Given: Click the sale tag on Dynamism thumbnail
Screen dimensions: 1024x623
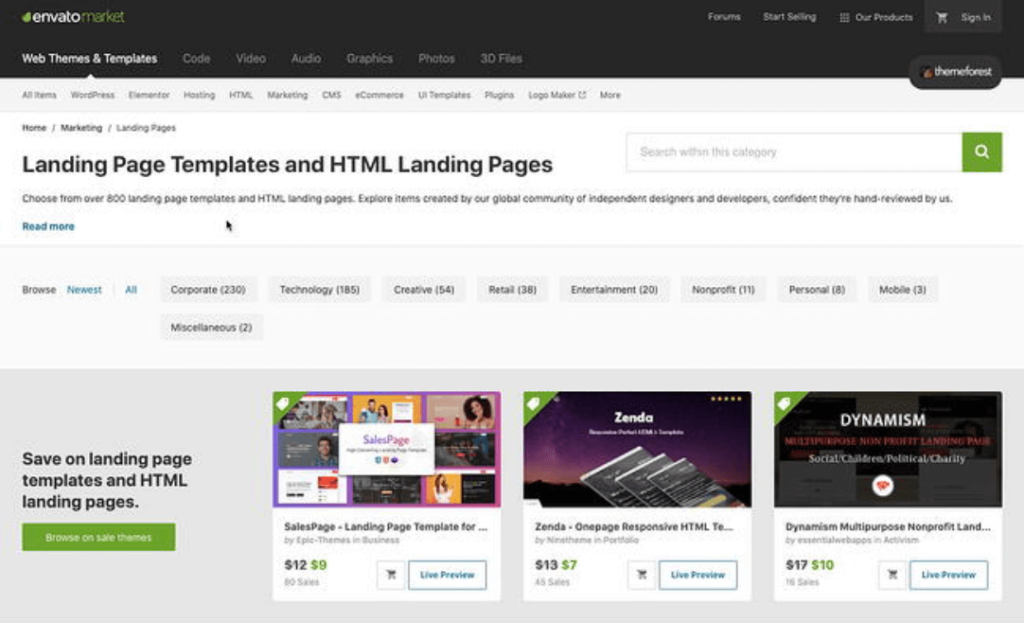Looking at the screenshot, I should coord(784,403).
